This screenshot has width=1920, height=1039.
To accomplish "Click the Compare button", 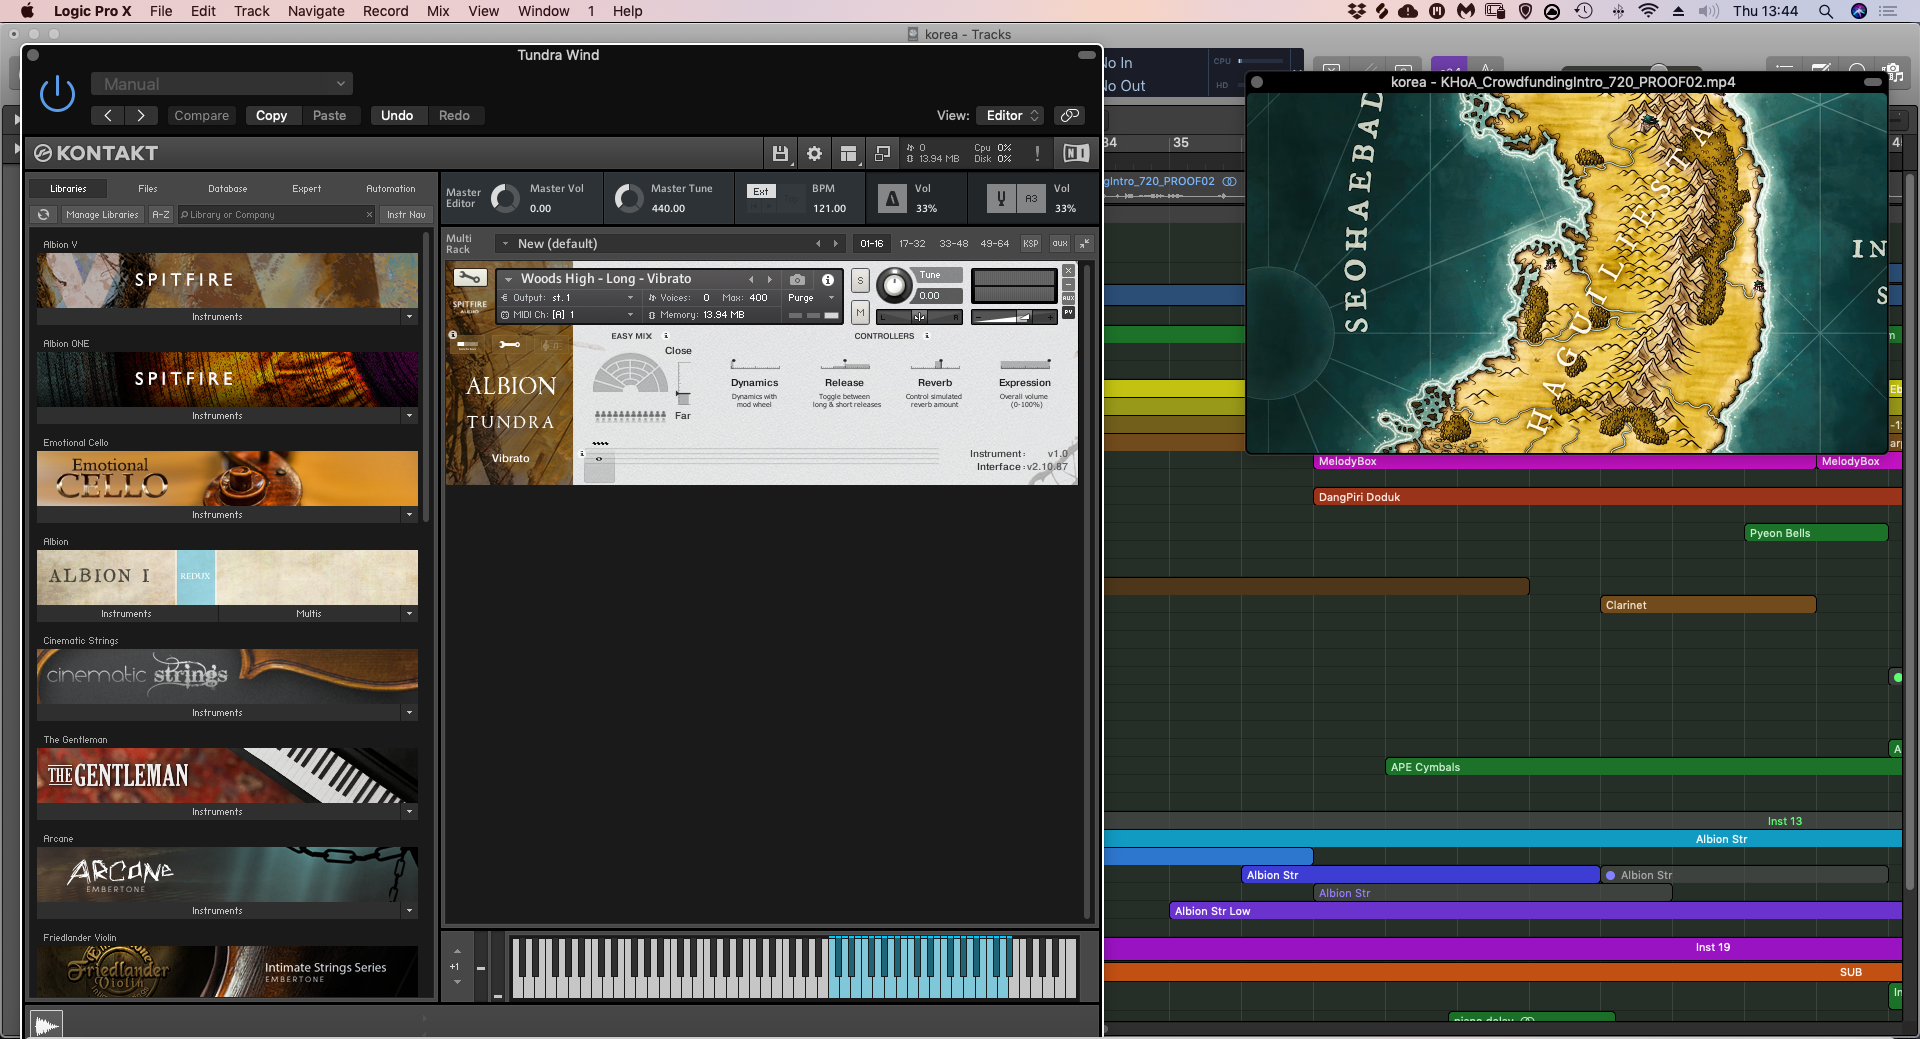I will 202,115.
